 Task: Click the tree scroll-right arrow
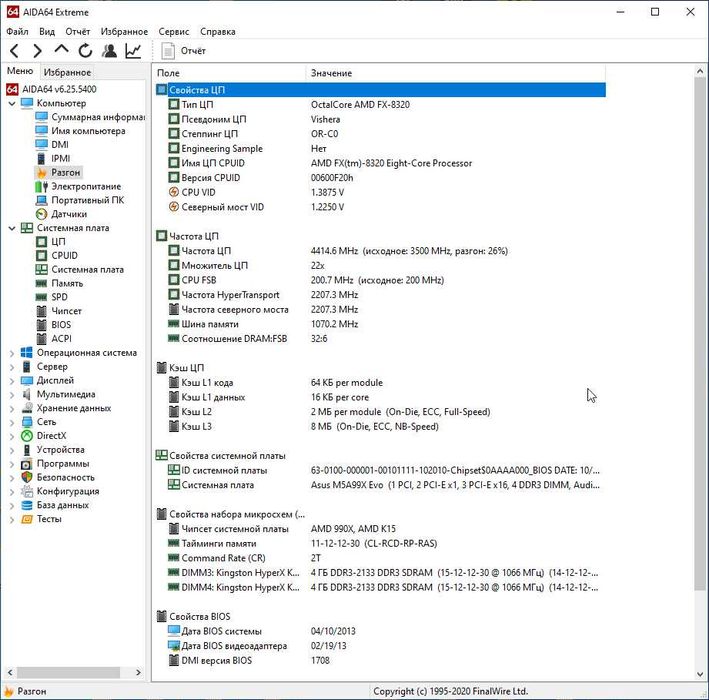click(x=138, y=672)
